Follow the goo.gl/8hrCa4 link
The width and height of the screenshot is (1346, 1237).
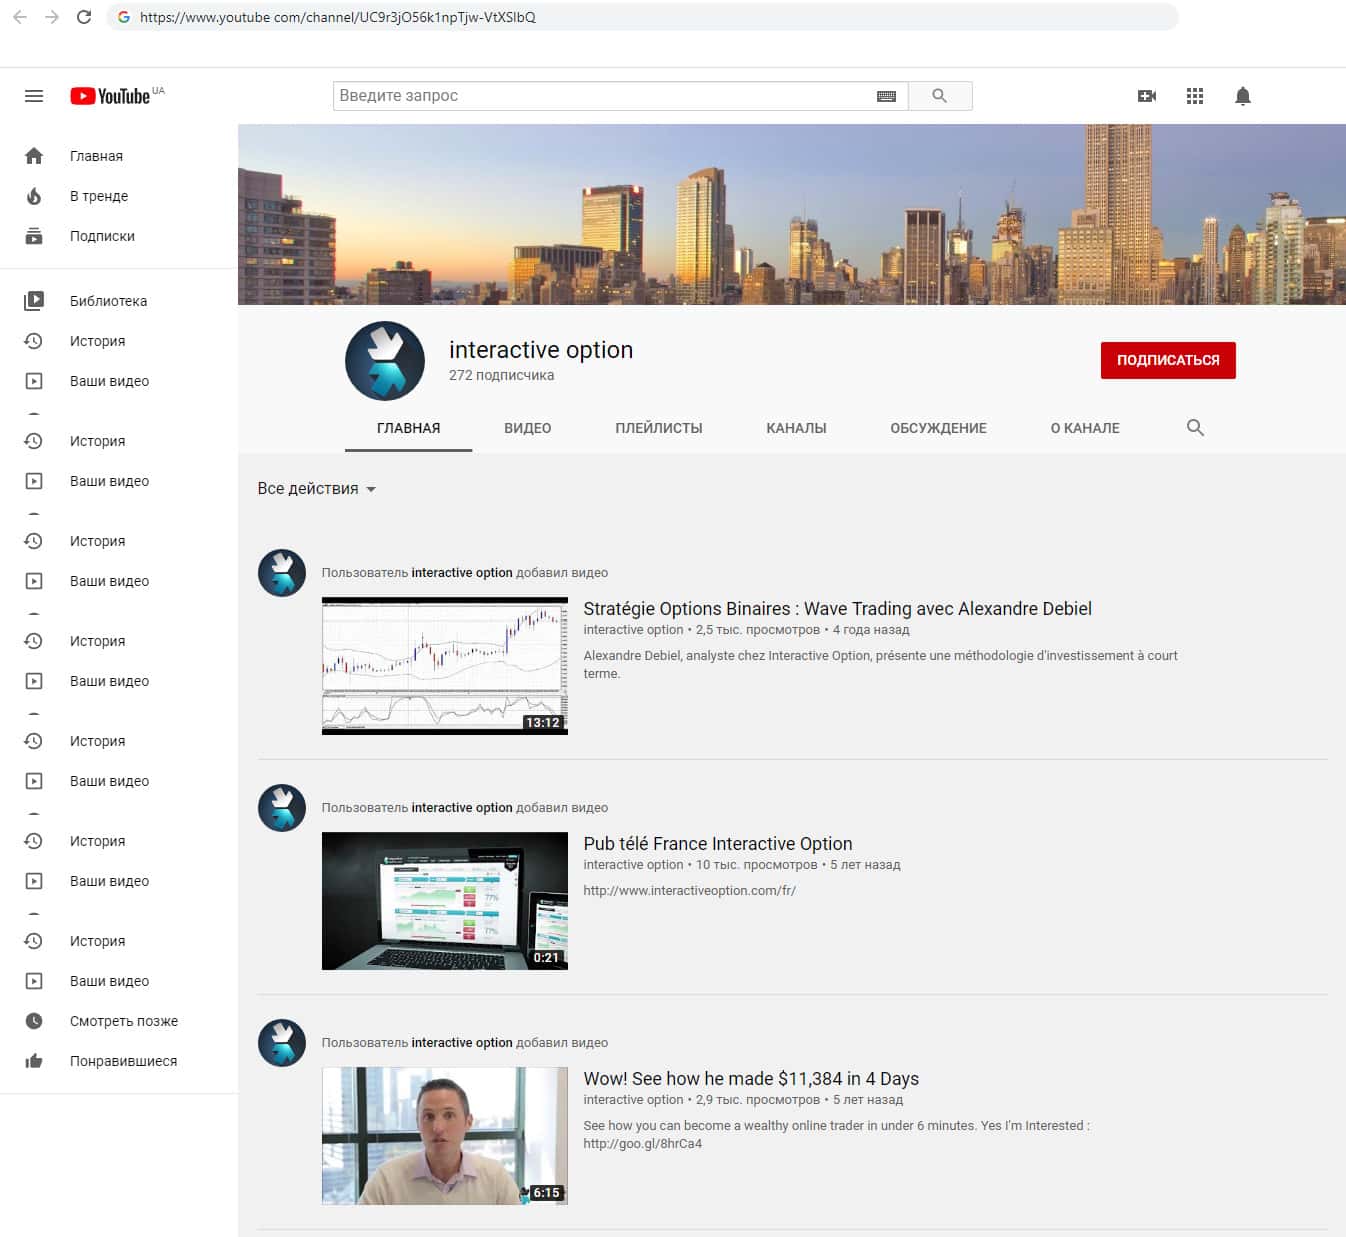(x=643, y=1144)
